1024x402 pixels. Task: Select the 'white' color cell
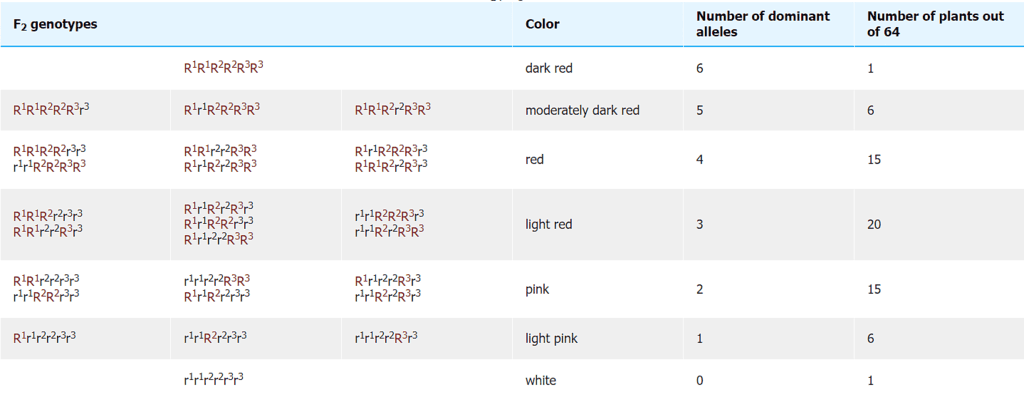point(541,380)
